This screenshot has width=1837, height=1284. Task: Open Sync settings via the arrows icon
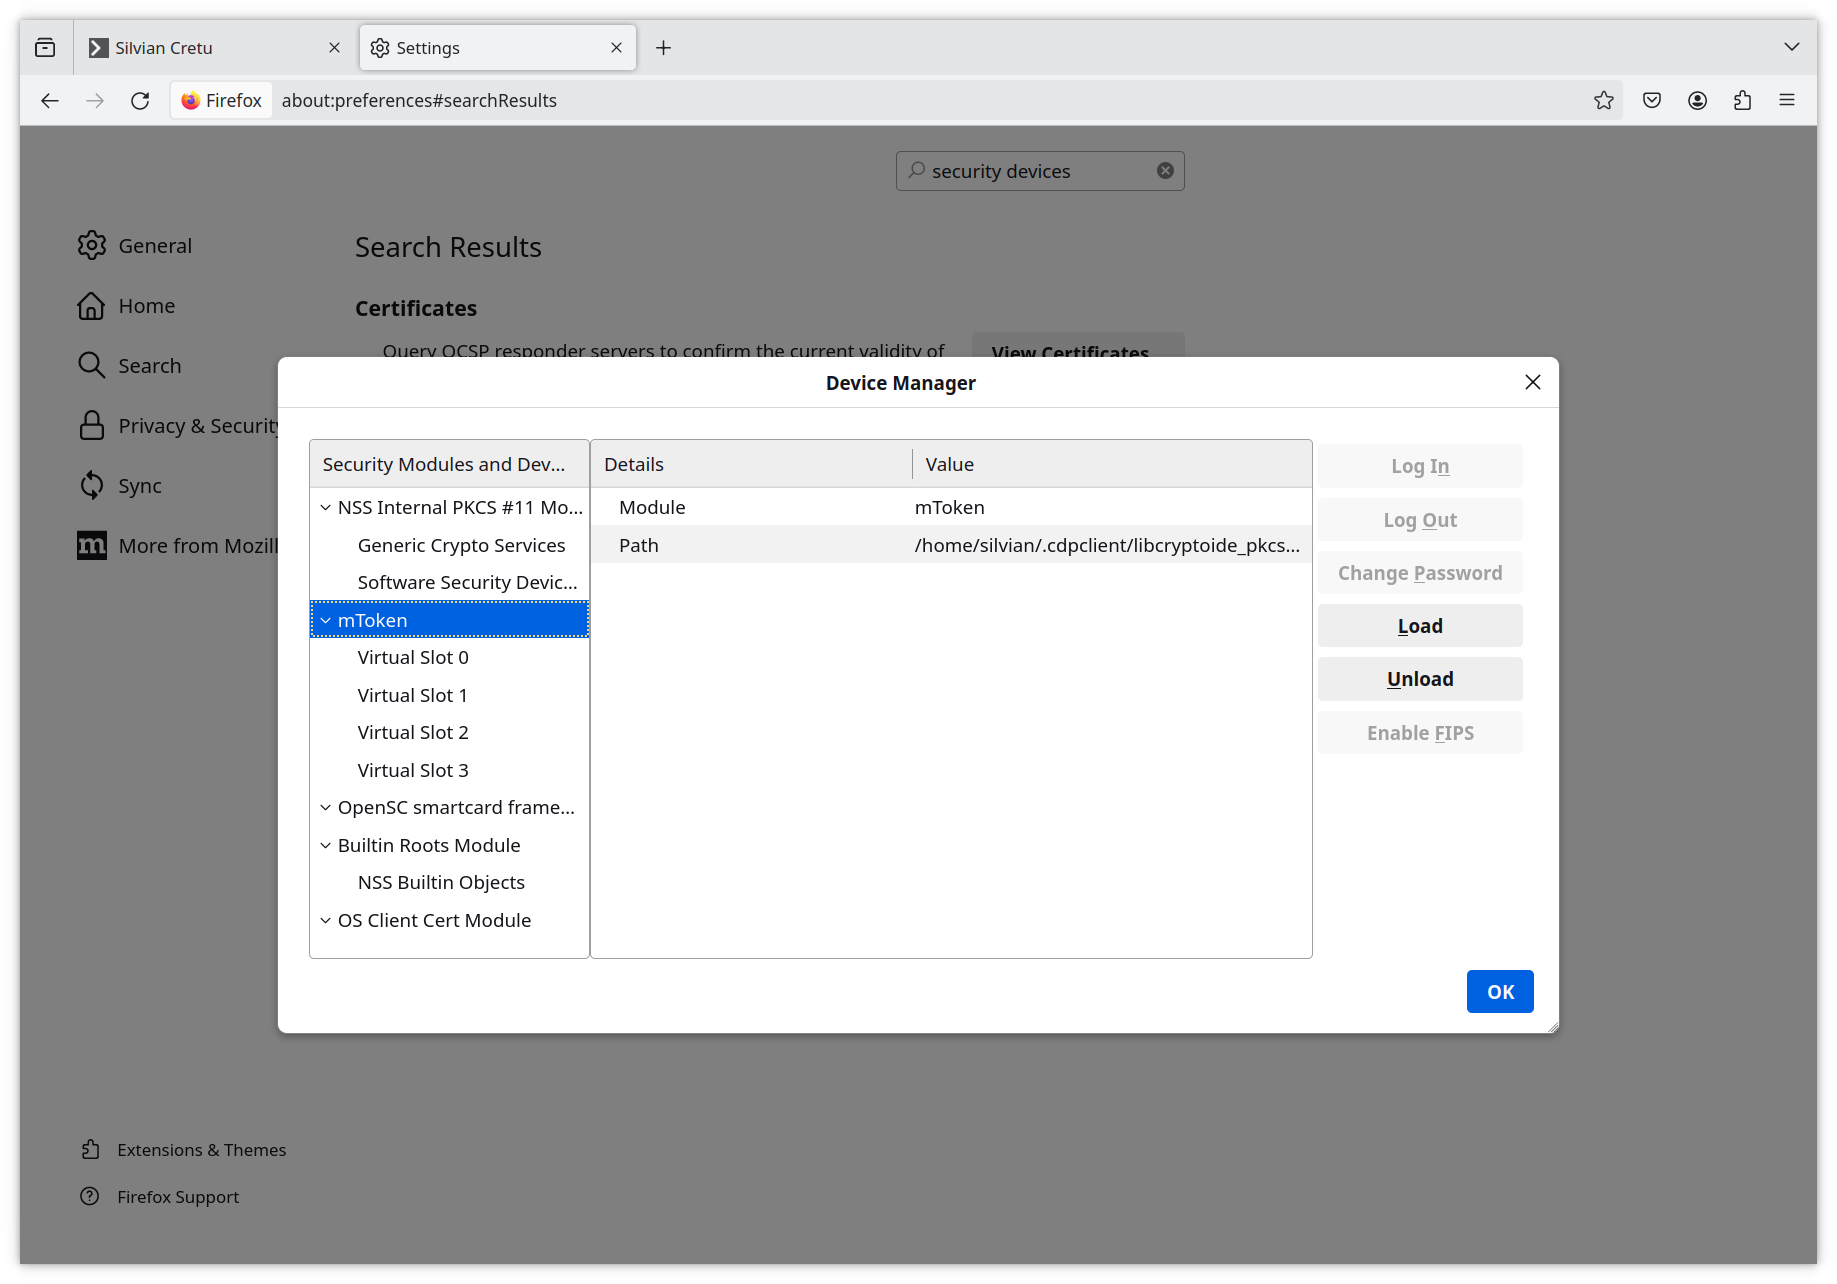pos(91,485)
